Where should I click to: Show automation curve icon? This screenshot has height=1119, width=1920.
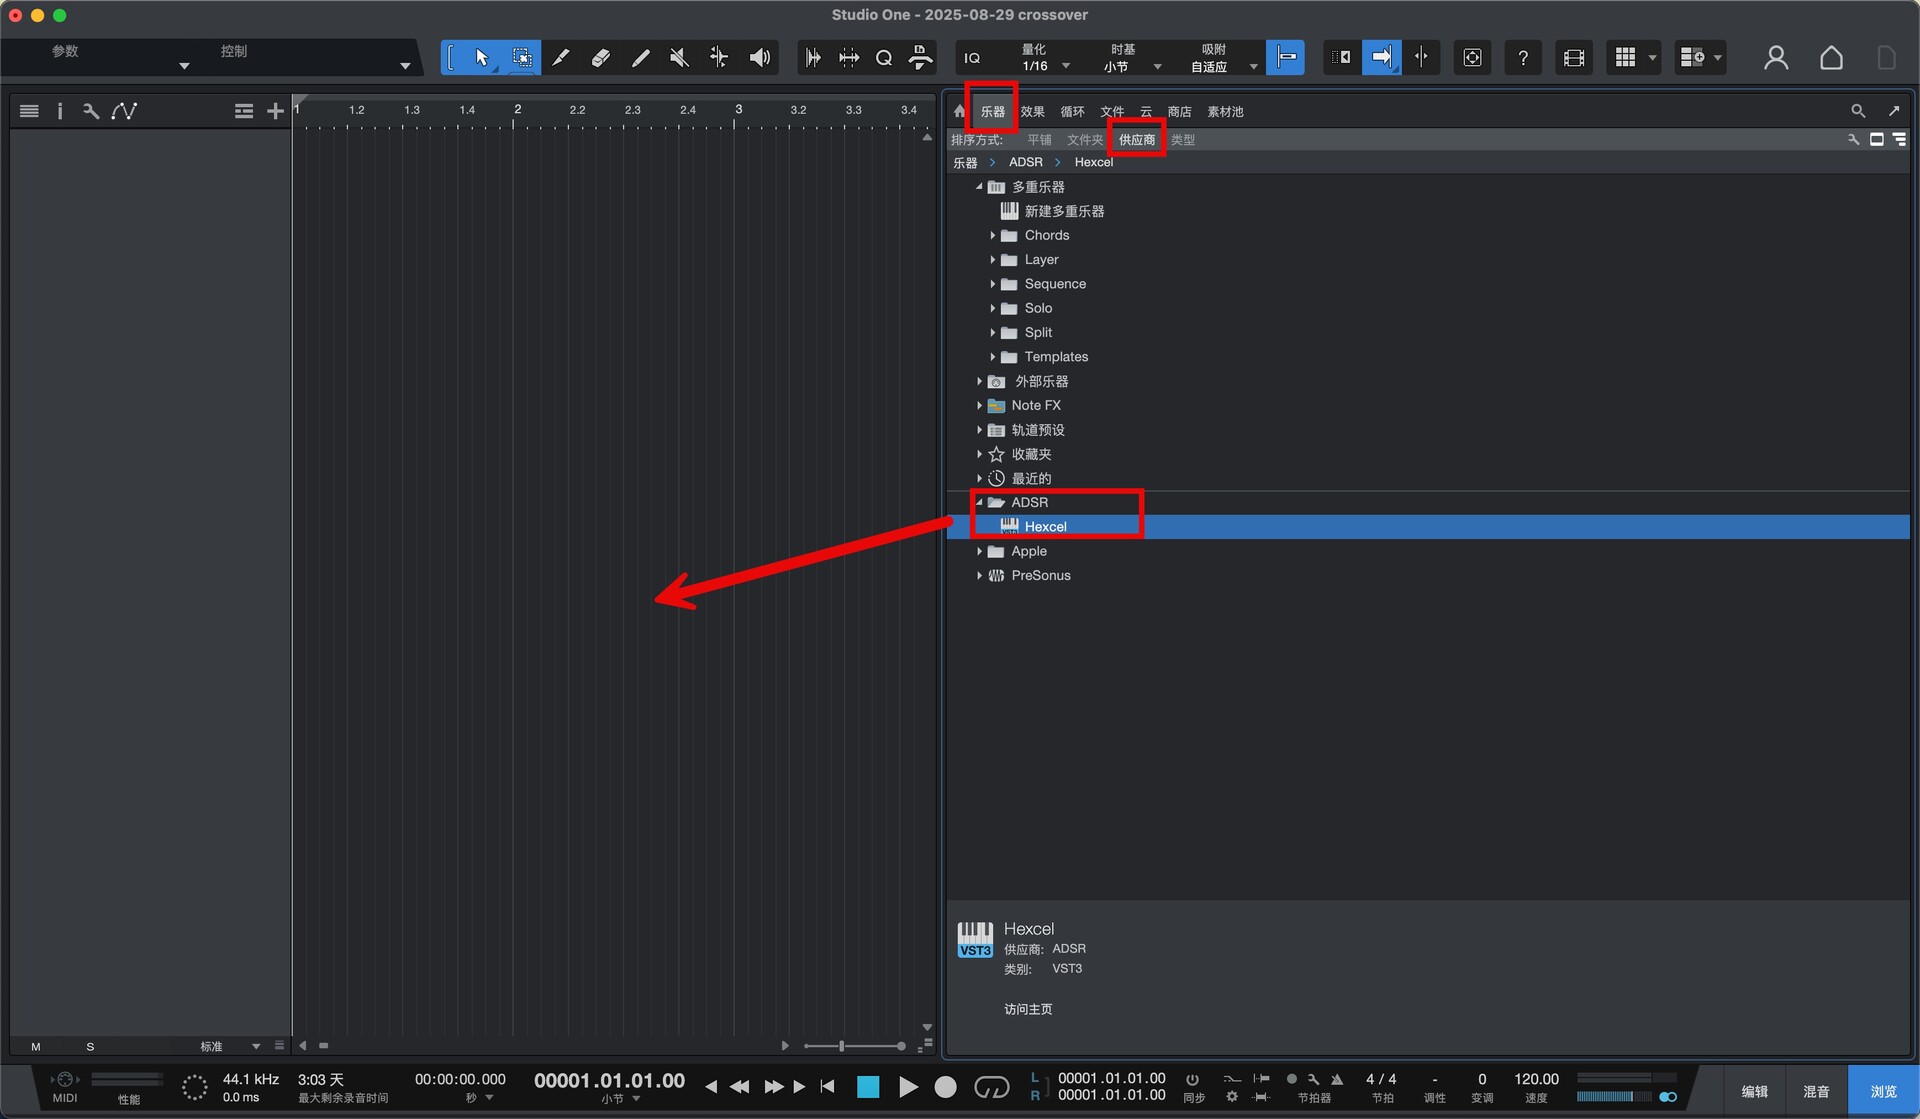tap(124, 111)
